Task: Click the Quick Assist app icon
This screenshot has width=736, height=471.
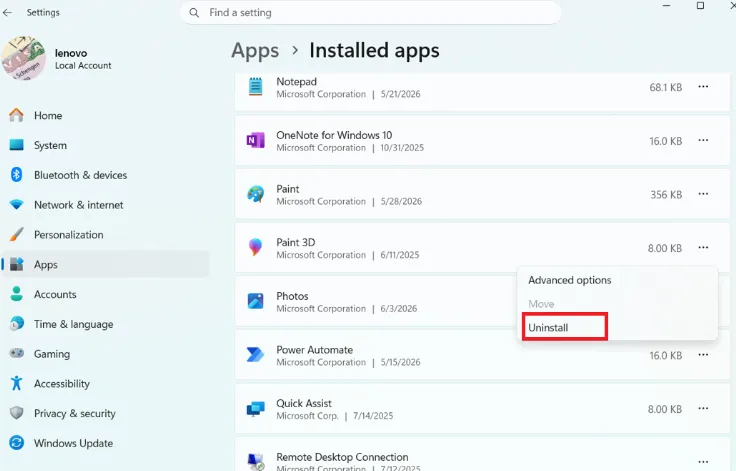Action: coord(255,409)
